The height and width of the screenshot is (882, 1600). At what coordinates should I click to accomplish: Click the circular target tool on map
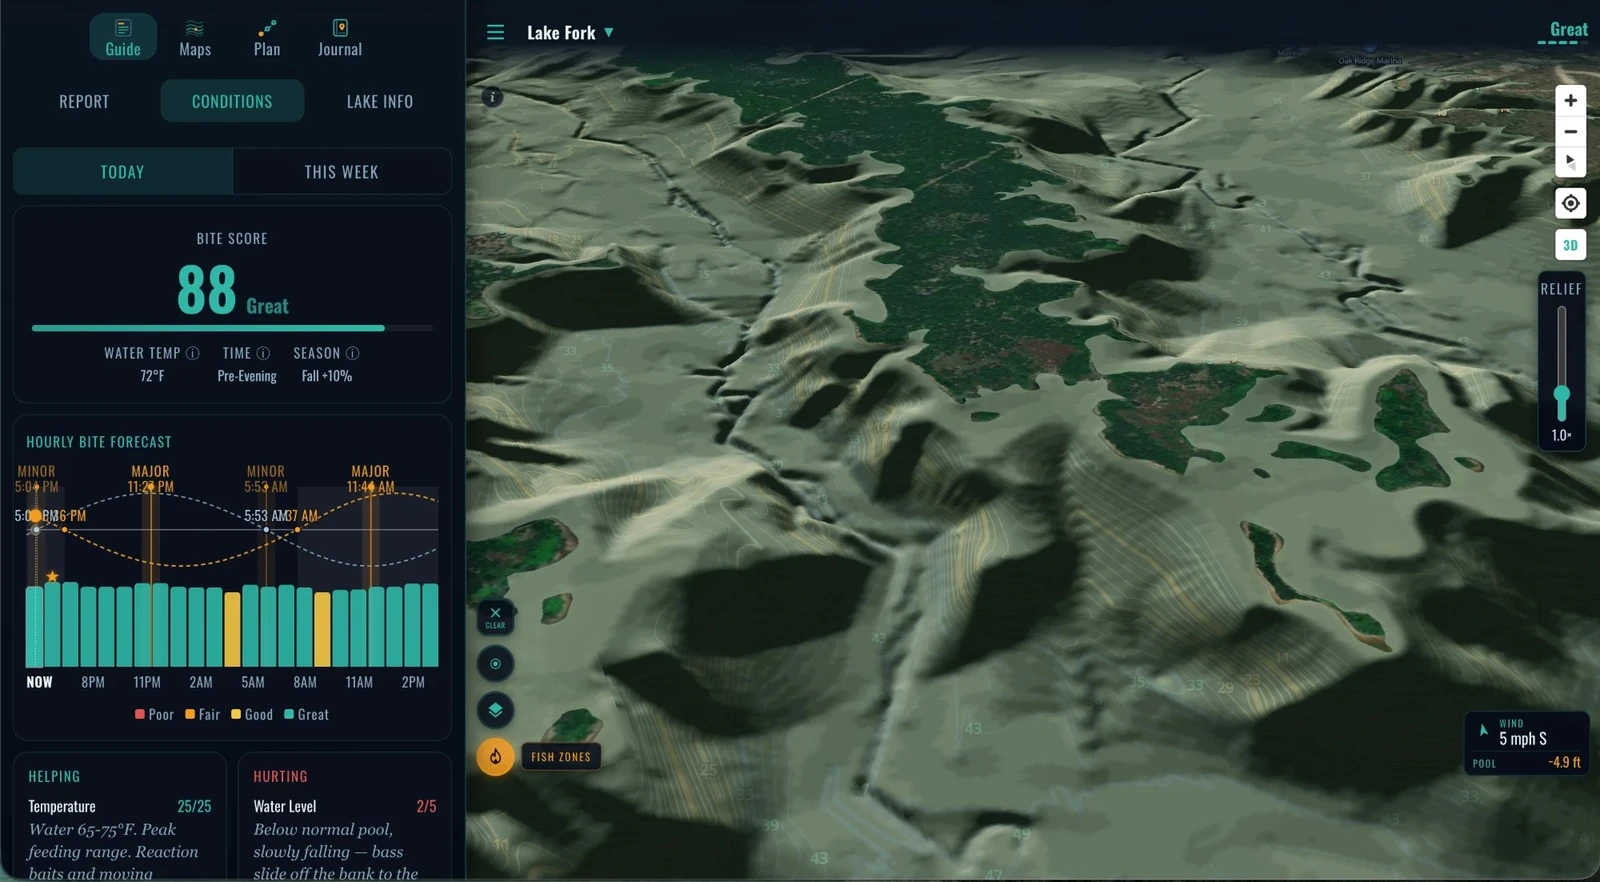495,664
